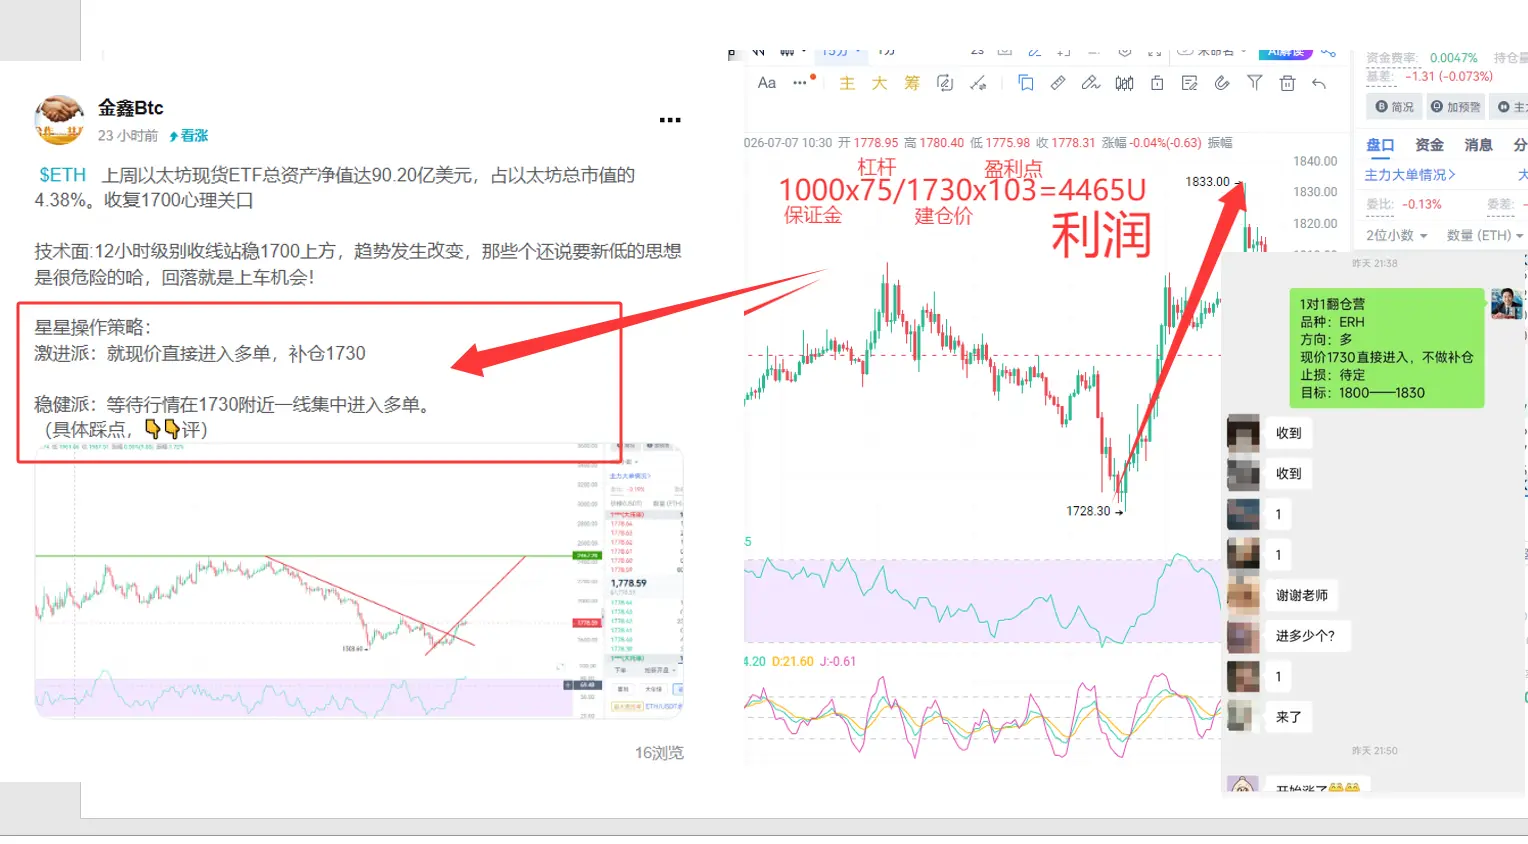
Task: Delete drawings with the trash icon
Action: tap(1287, 83)
